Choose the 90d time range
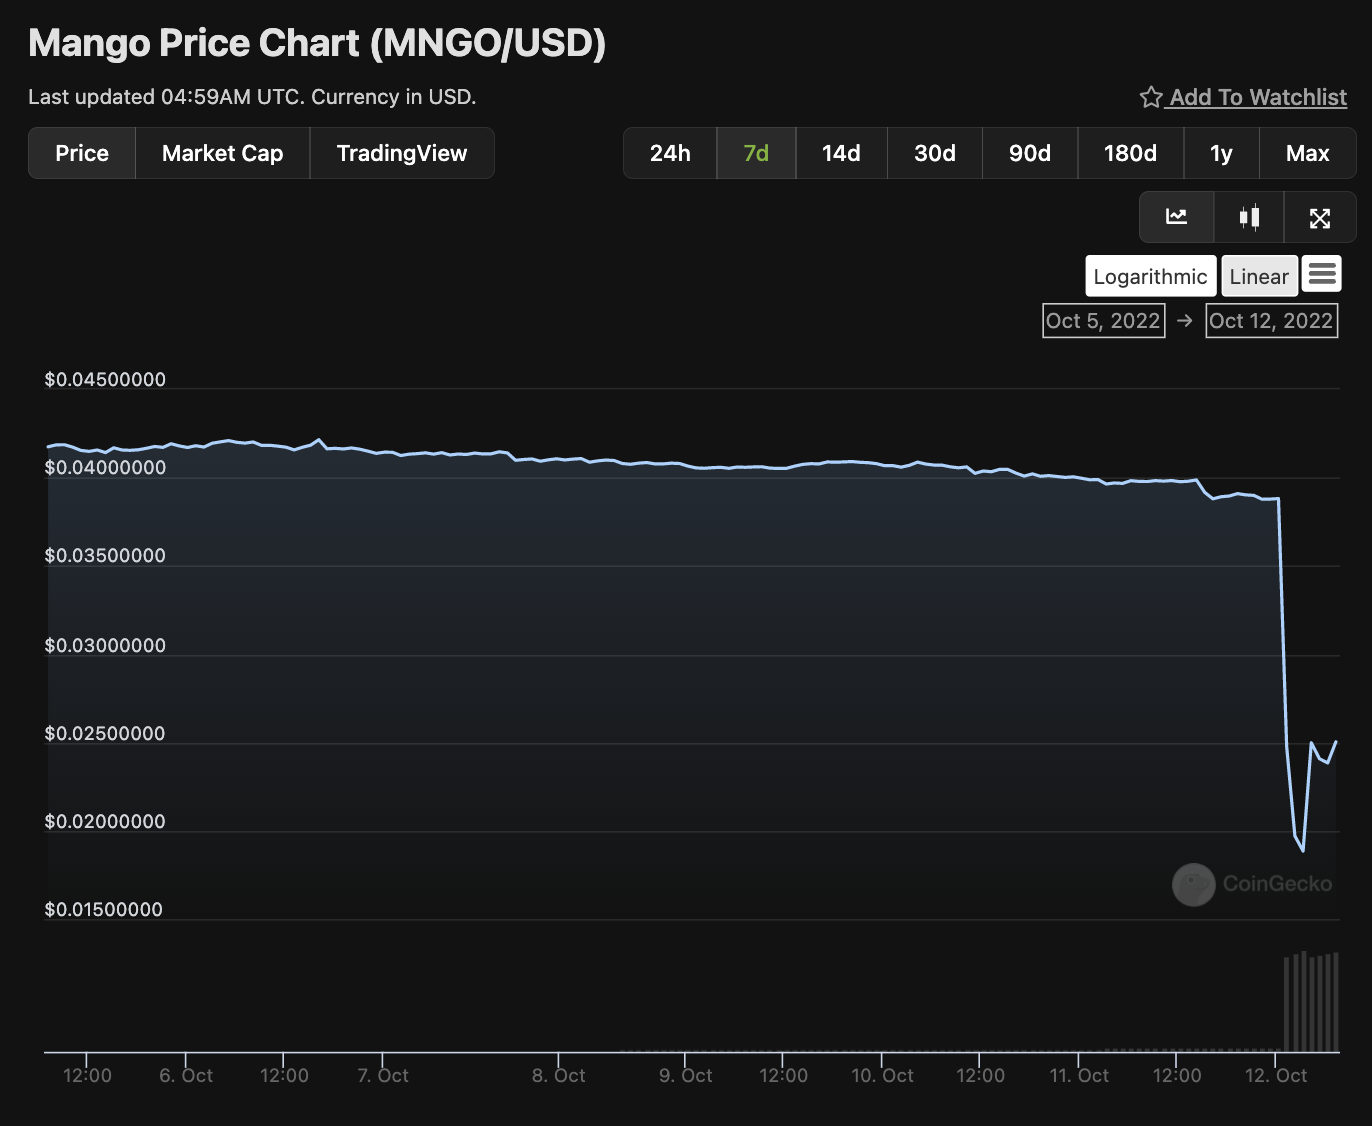1372x1126 pixels. [1030, 153]
